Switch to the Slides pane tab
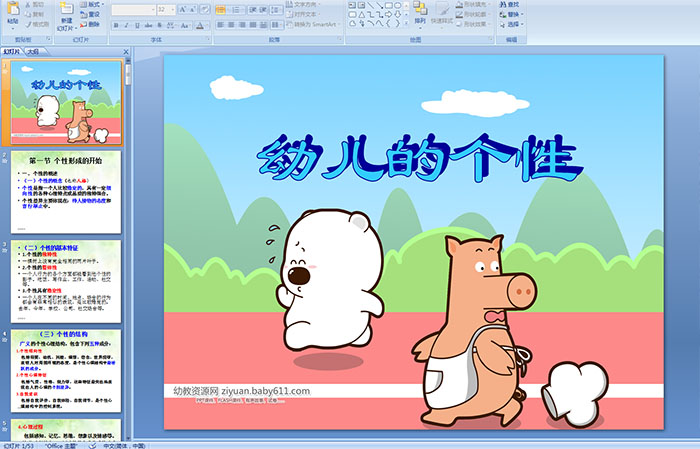This screenshot has width=700, height=449. (x=12, y=52)
